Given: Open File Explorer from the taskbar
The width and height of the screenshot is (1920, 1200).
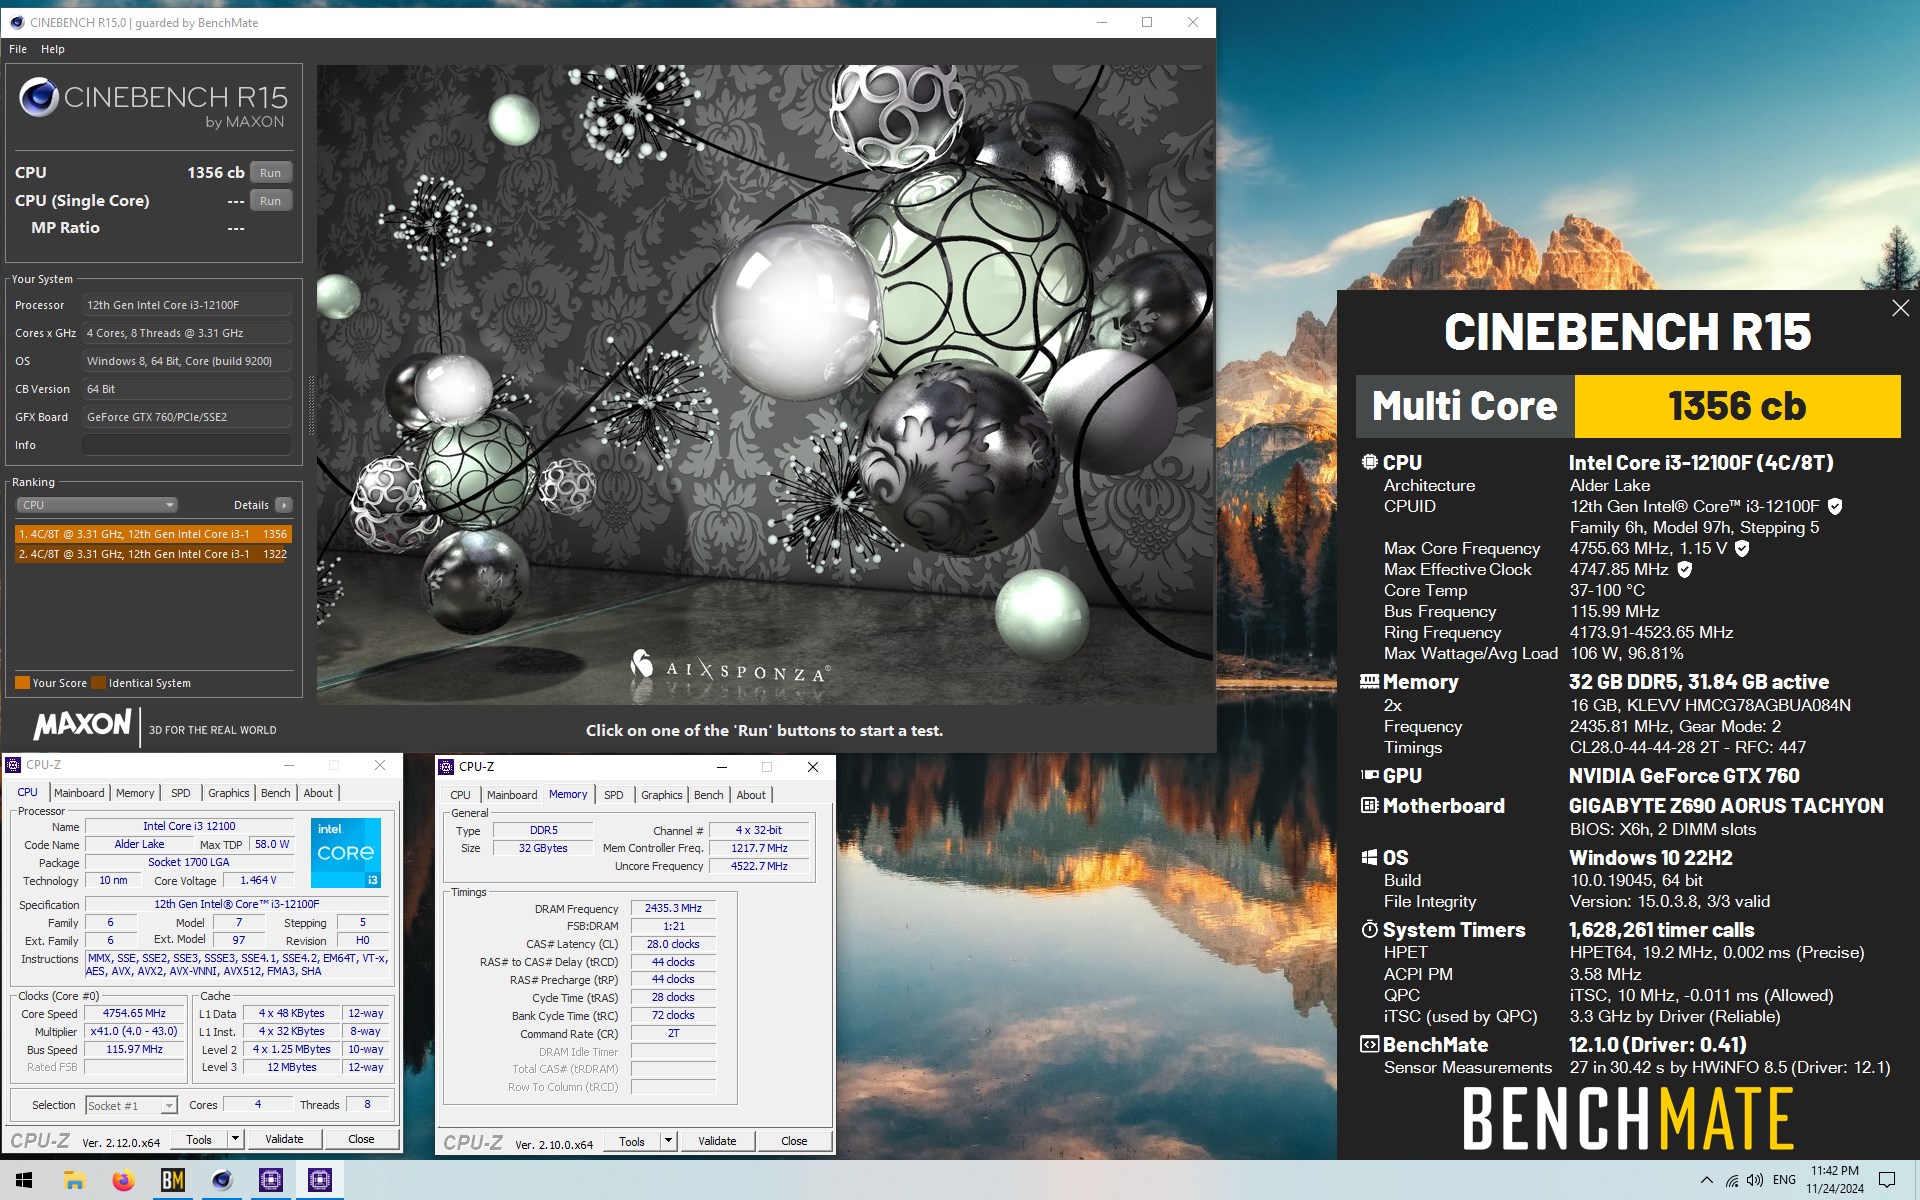Looking at the screenshot, I should point(73,1180).
